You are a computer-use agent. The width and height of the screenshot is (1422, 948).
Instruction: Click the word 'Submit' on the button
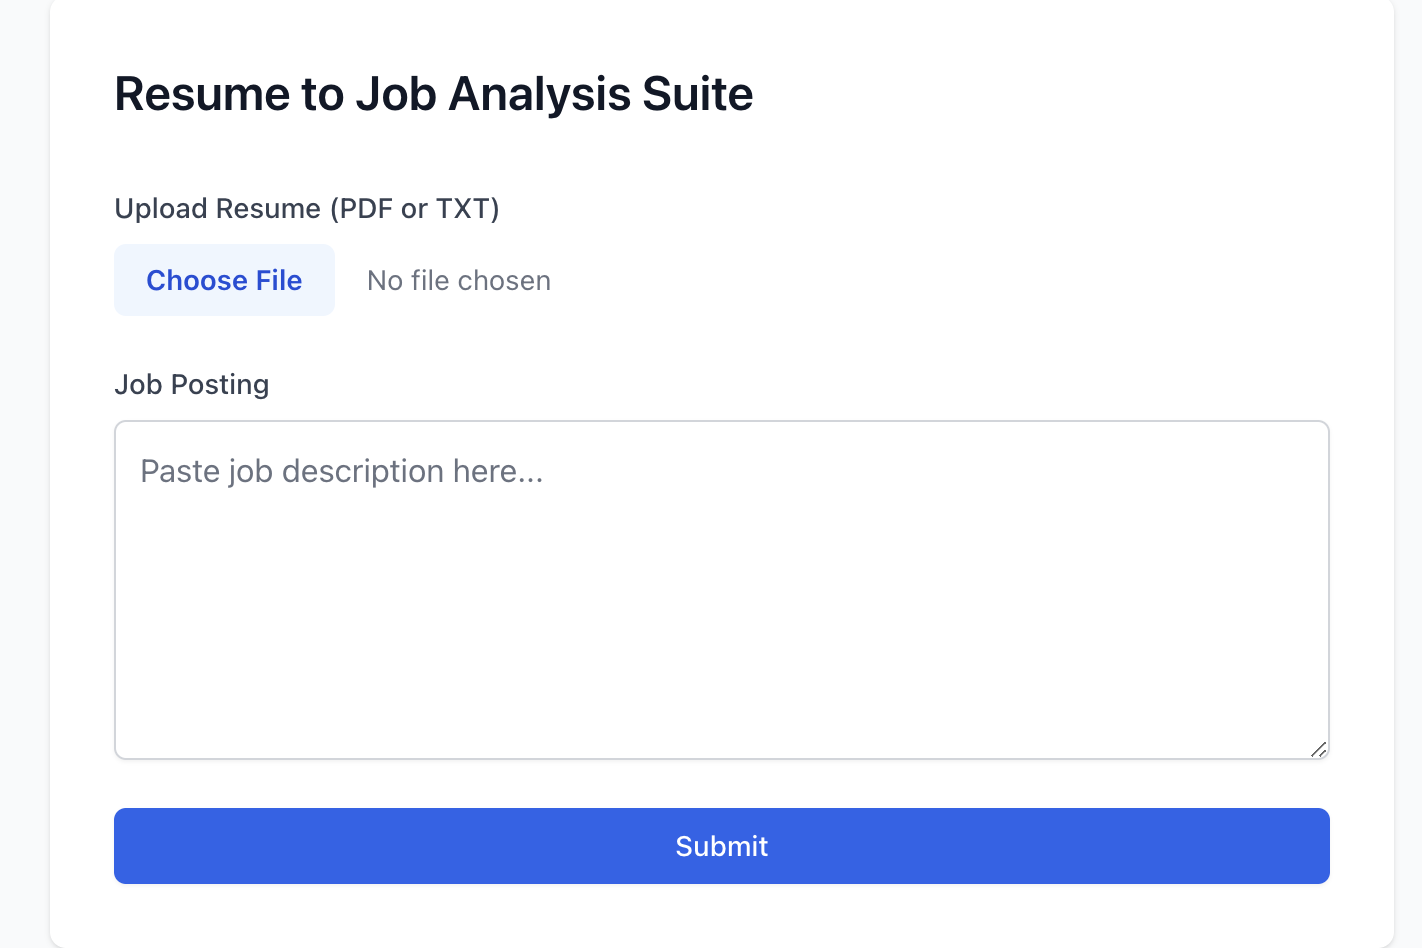(721, 846)
